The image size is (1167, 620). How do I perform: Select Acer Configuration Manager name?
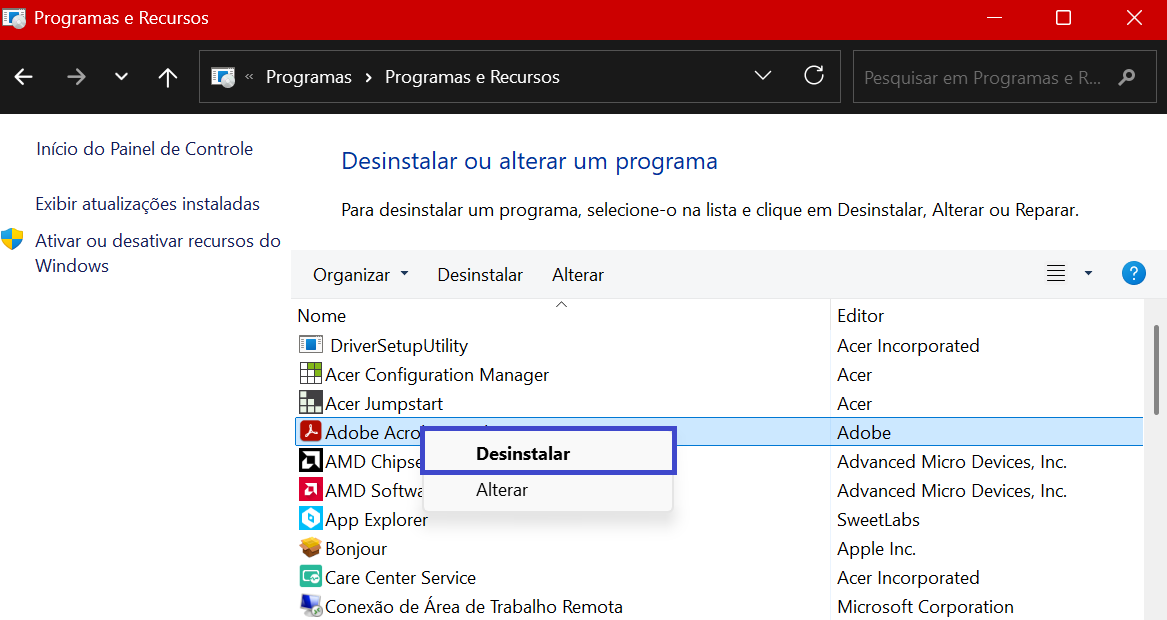click(x=437, y=374)
